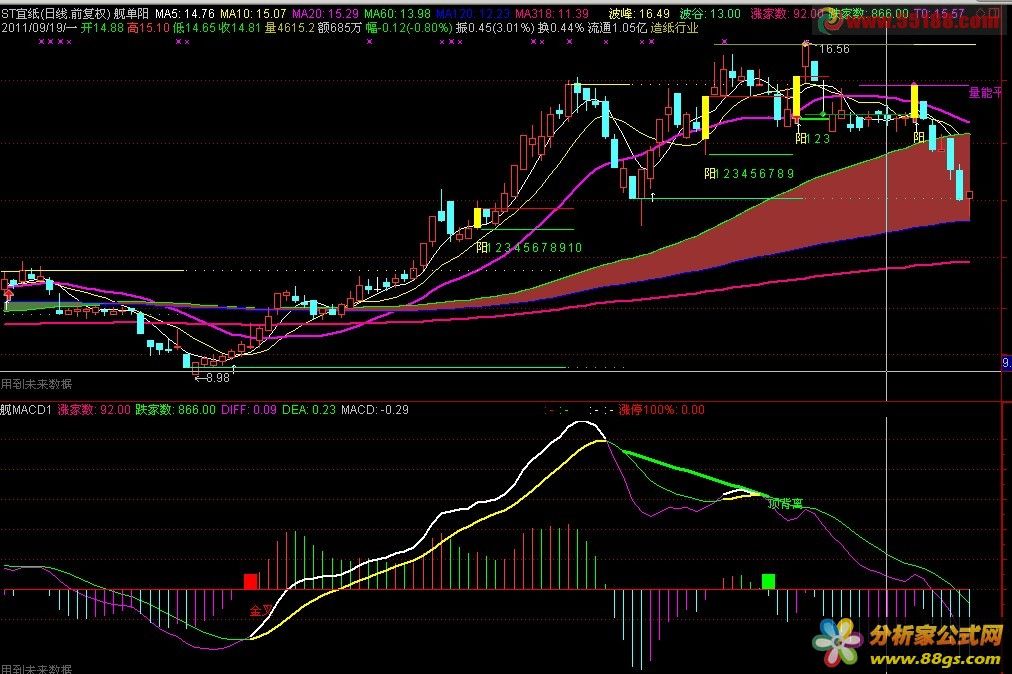Click the green square marker on MACD axis
The image size is (1012, 674).
coord(768,581)
